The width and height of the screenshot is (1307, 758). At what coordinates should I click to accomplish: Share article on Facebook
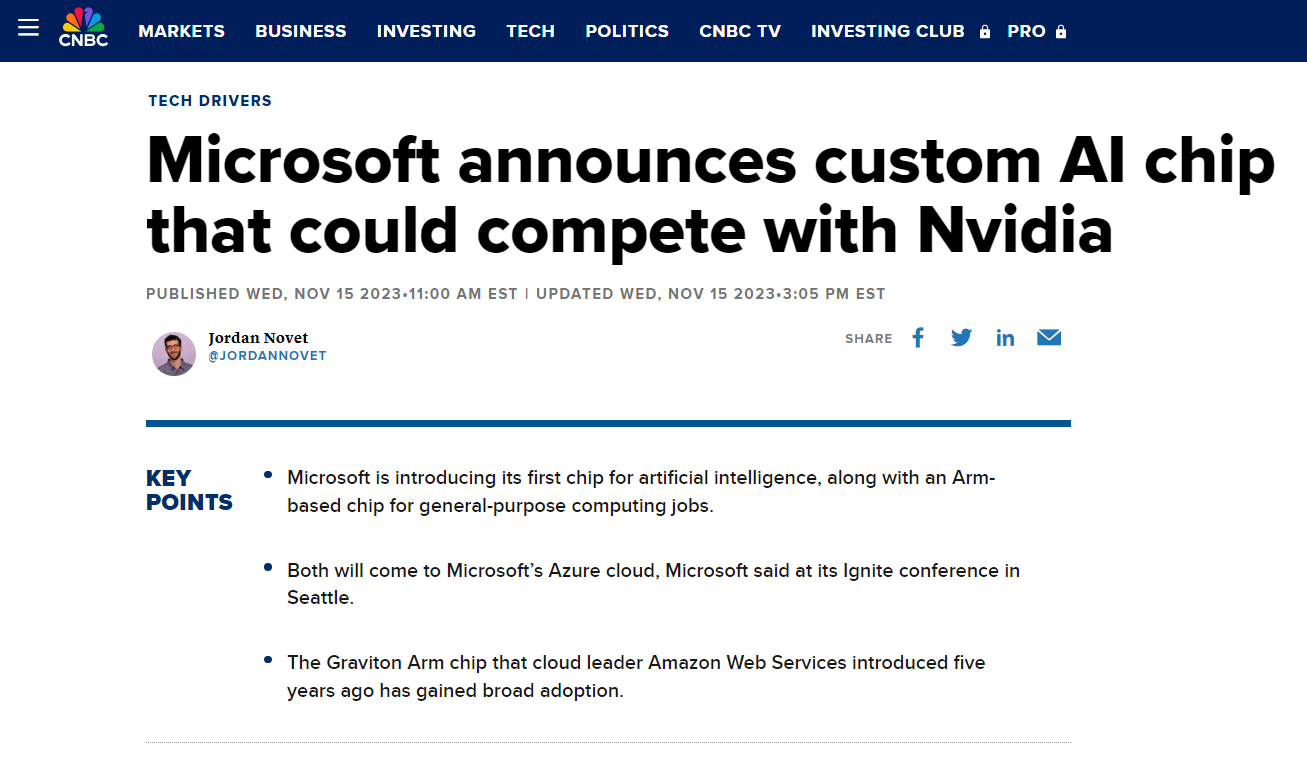(918, 338)
